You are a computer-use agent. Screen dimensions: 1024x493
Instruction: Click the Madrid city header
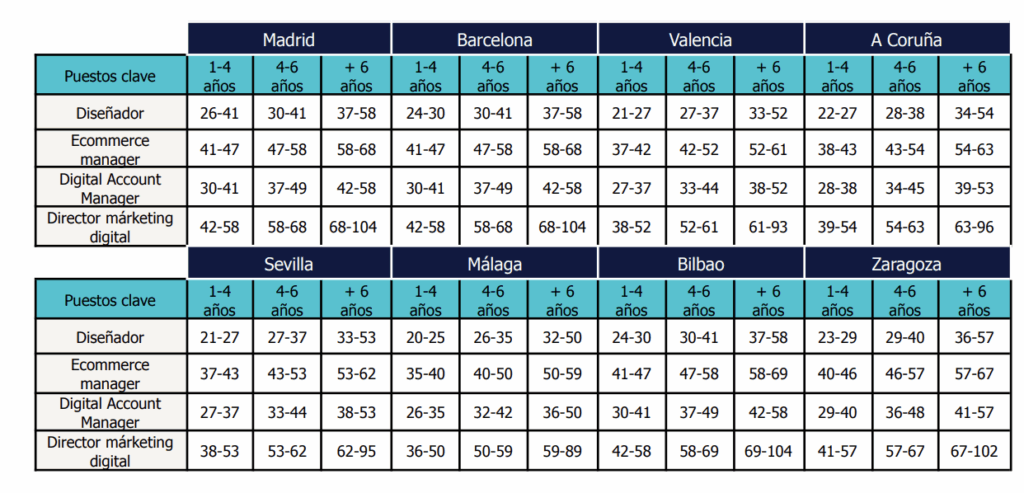(289, 41)
